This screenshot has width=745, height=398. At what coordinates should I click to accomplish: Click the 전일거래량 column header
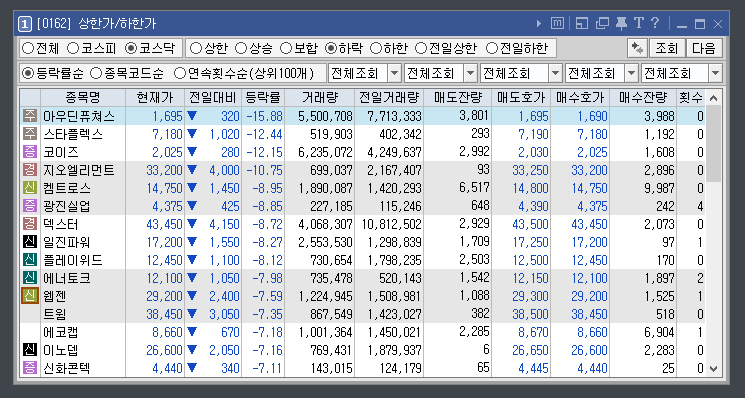389,98
